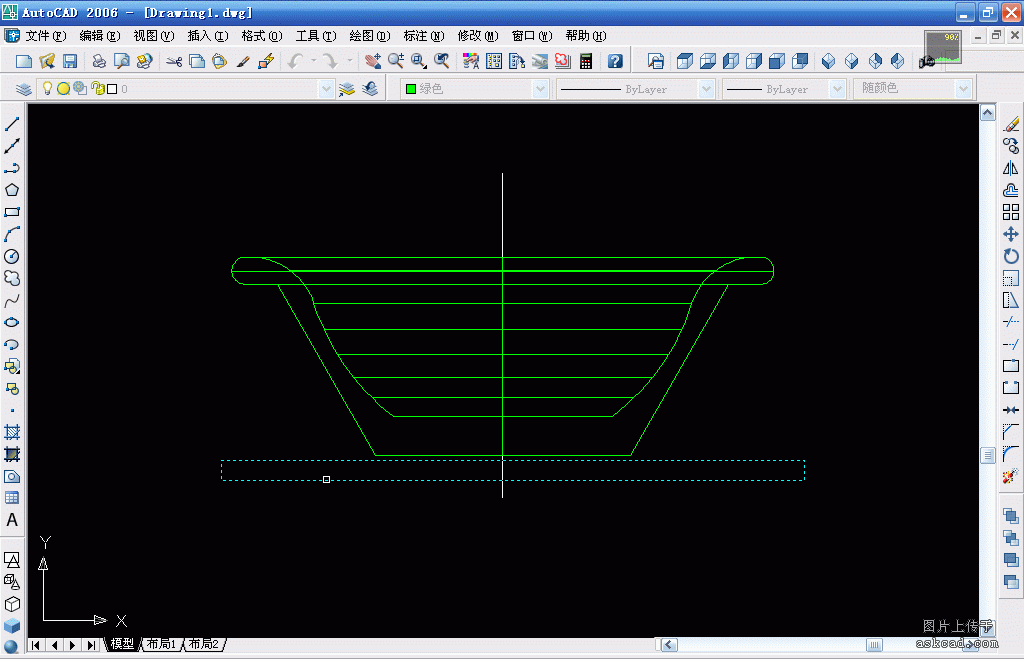Viewport: 1024px width, 659px height.
Task: Switch to the 布局2 layout tab
Action: point(204,644)
